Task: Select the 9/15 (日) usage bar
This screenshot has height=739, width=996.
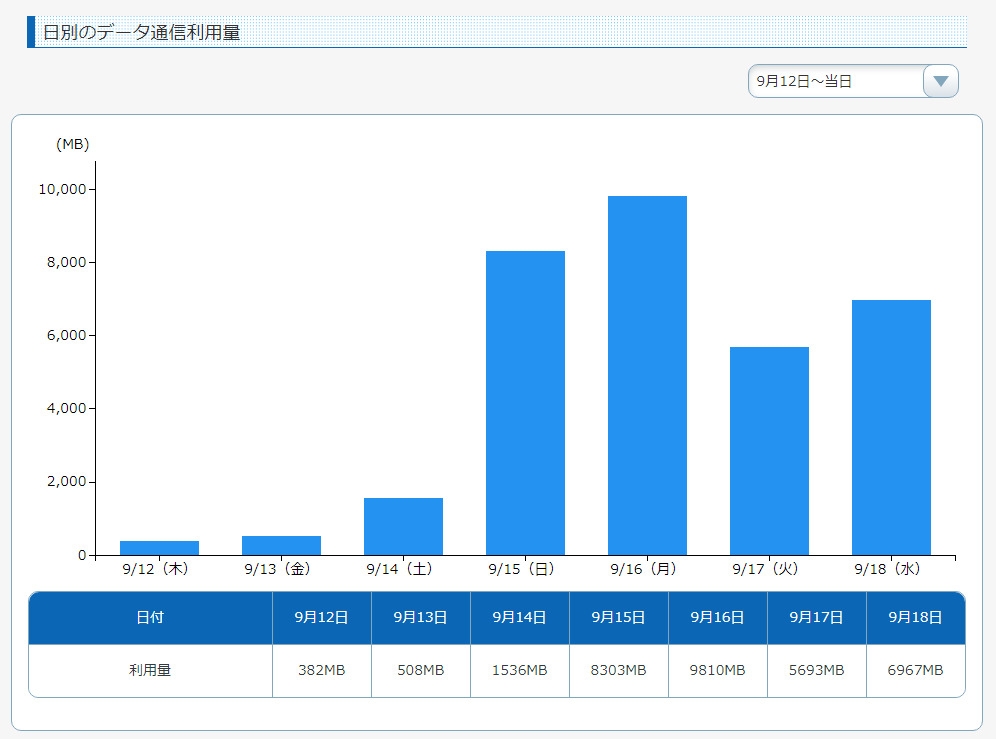Action: coord(525,403)
